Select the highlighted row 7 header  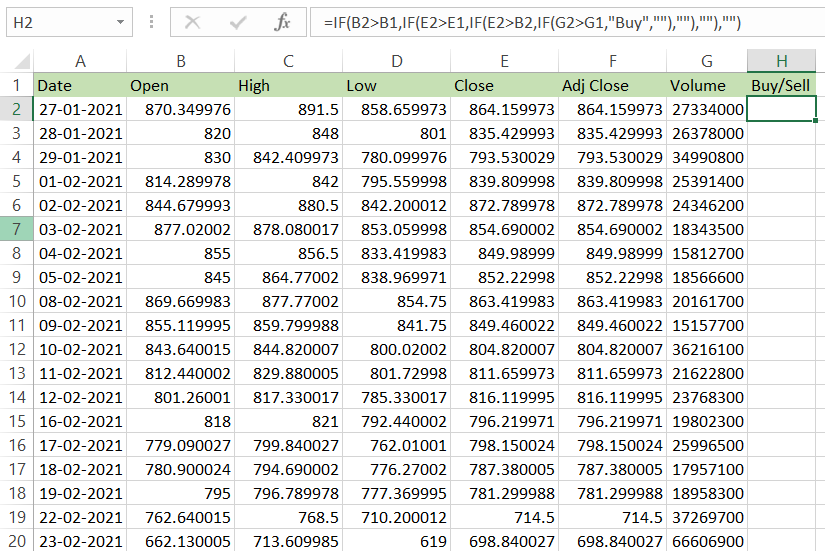[16, 230]
